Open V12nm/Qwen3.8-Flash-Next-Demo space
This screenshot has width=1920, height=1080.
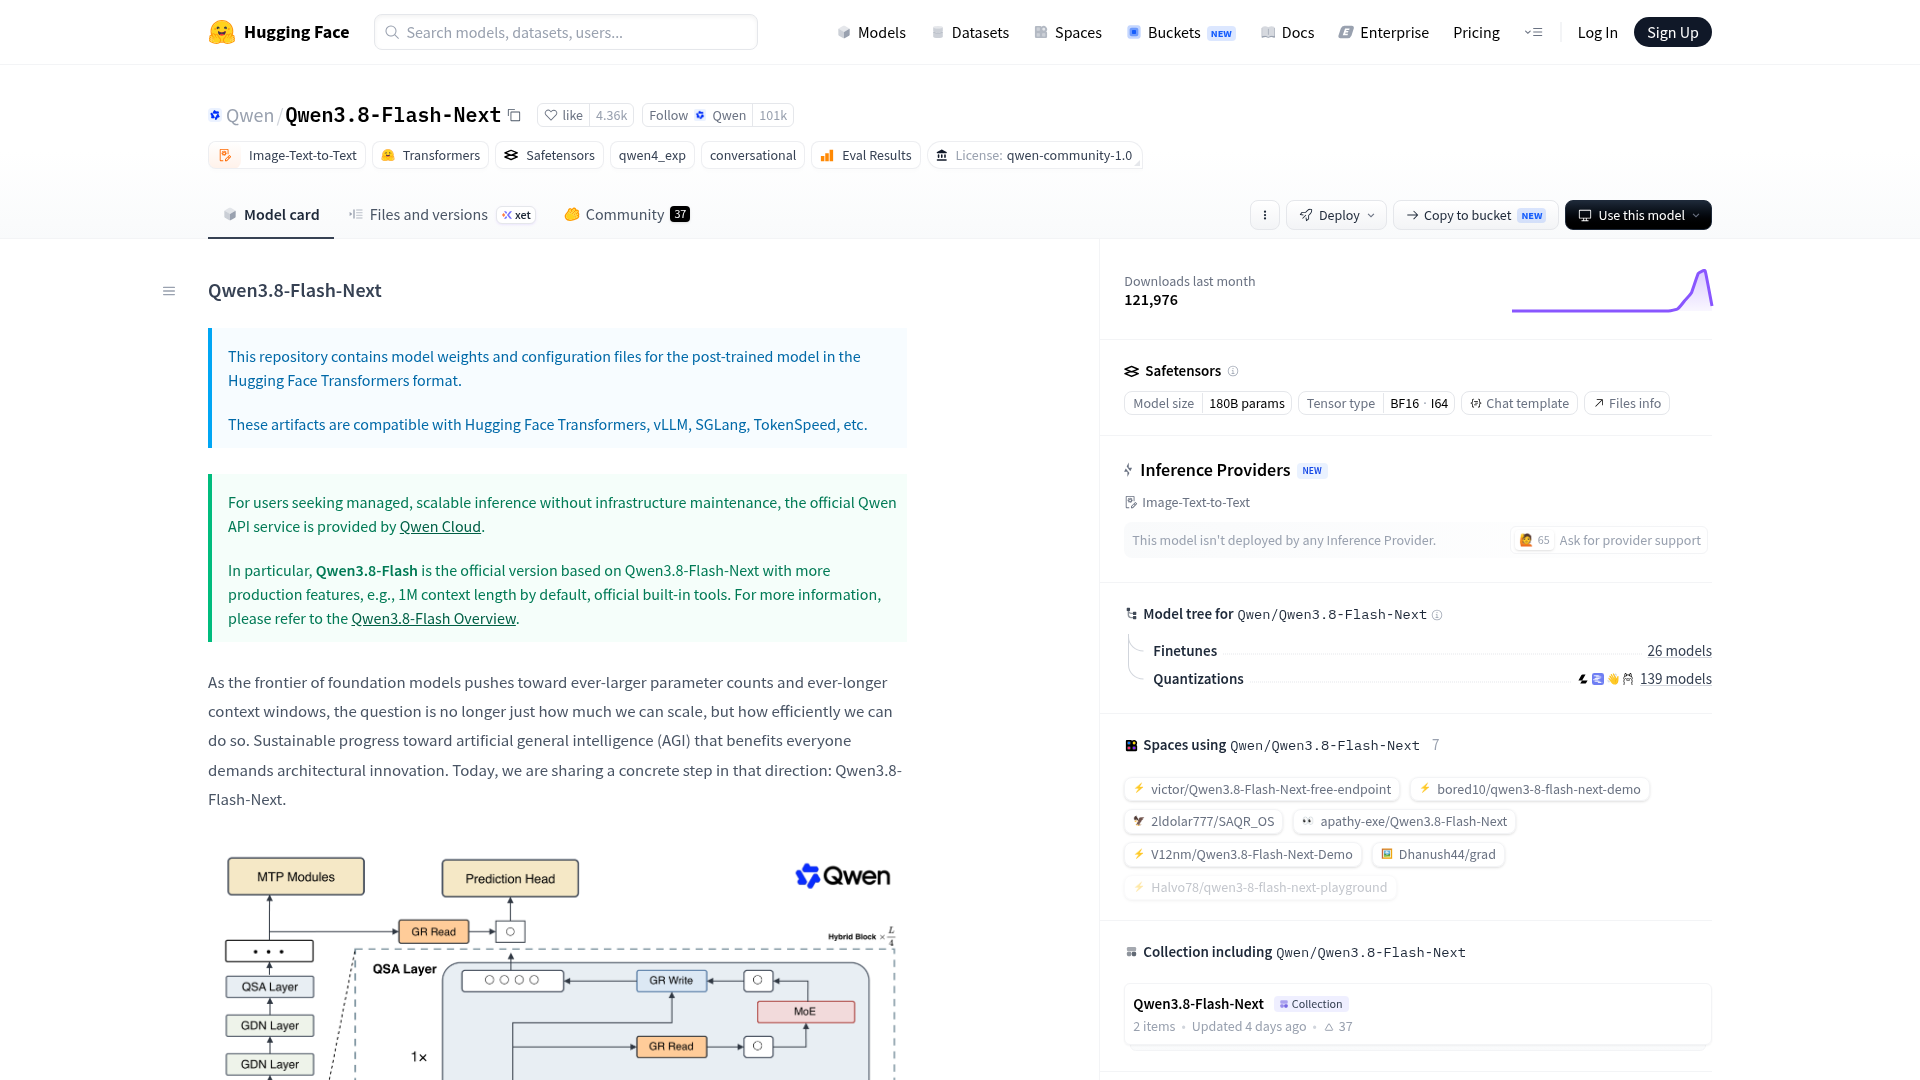1243,855
